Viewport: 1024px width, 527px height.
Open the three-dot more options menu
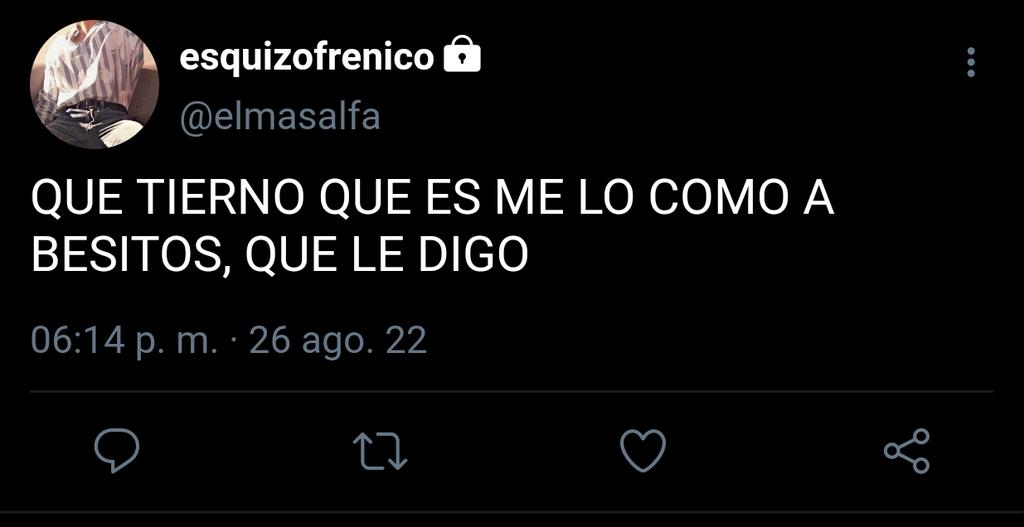pos(971,63)
